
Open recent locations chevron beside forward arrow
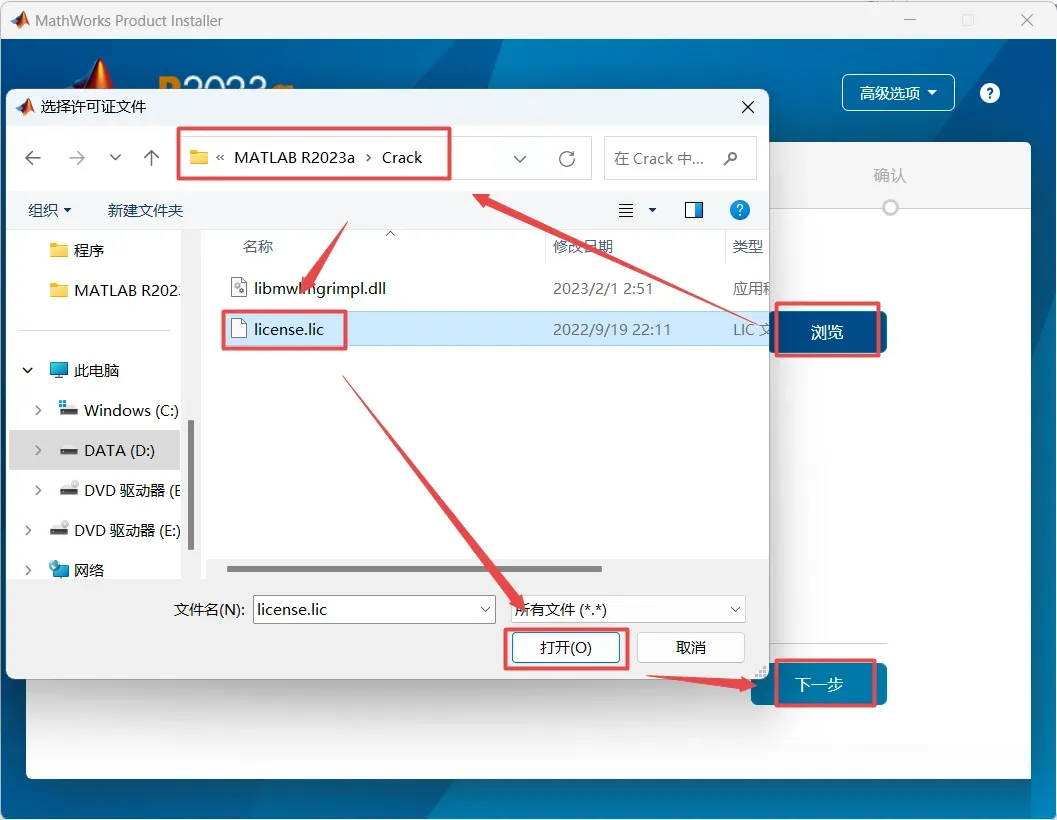115,158
